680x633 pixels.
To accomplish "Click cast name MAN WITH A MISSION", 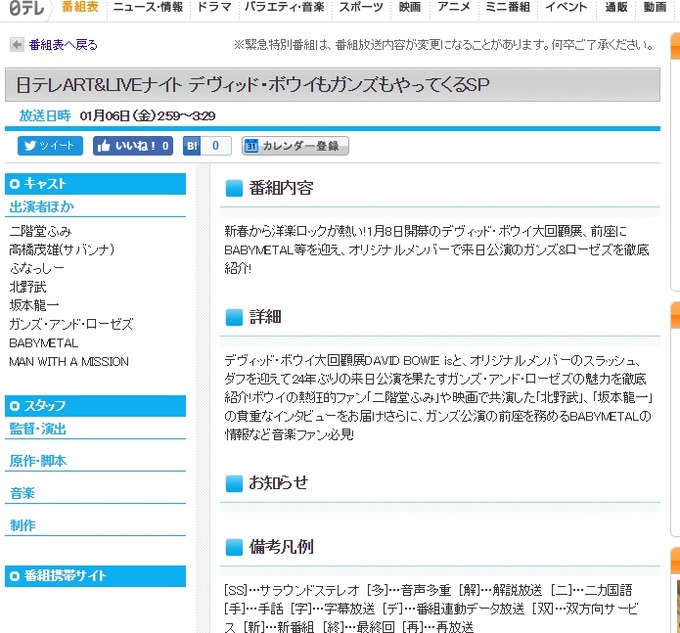I will tap(69, 362).
